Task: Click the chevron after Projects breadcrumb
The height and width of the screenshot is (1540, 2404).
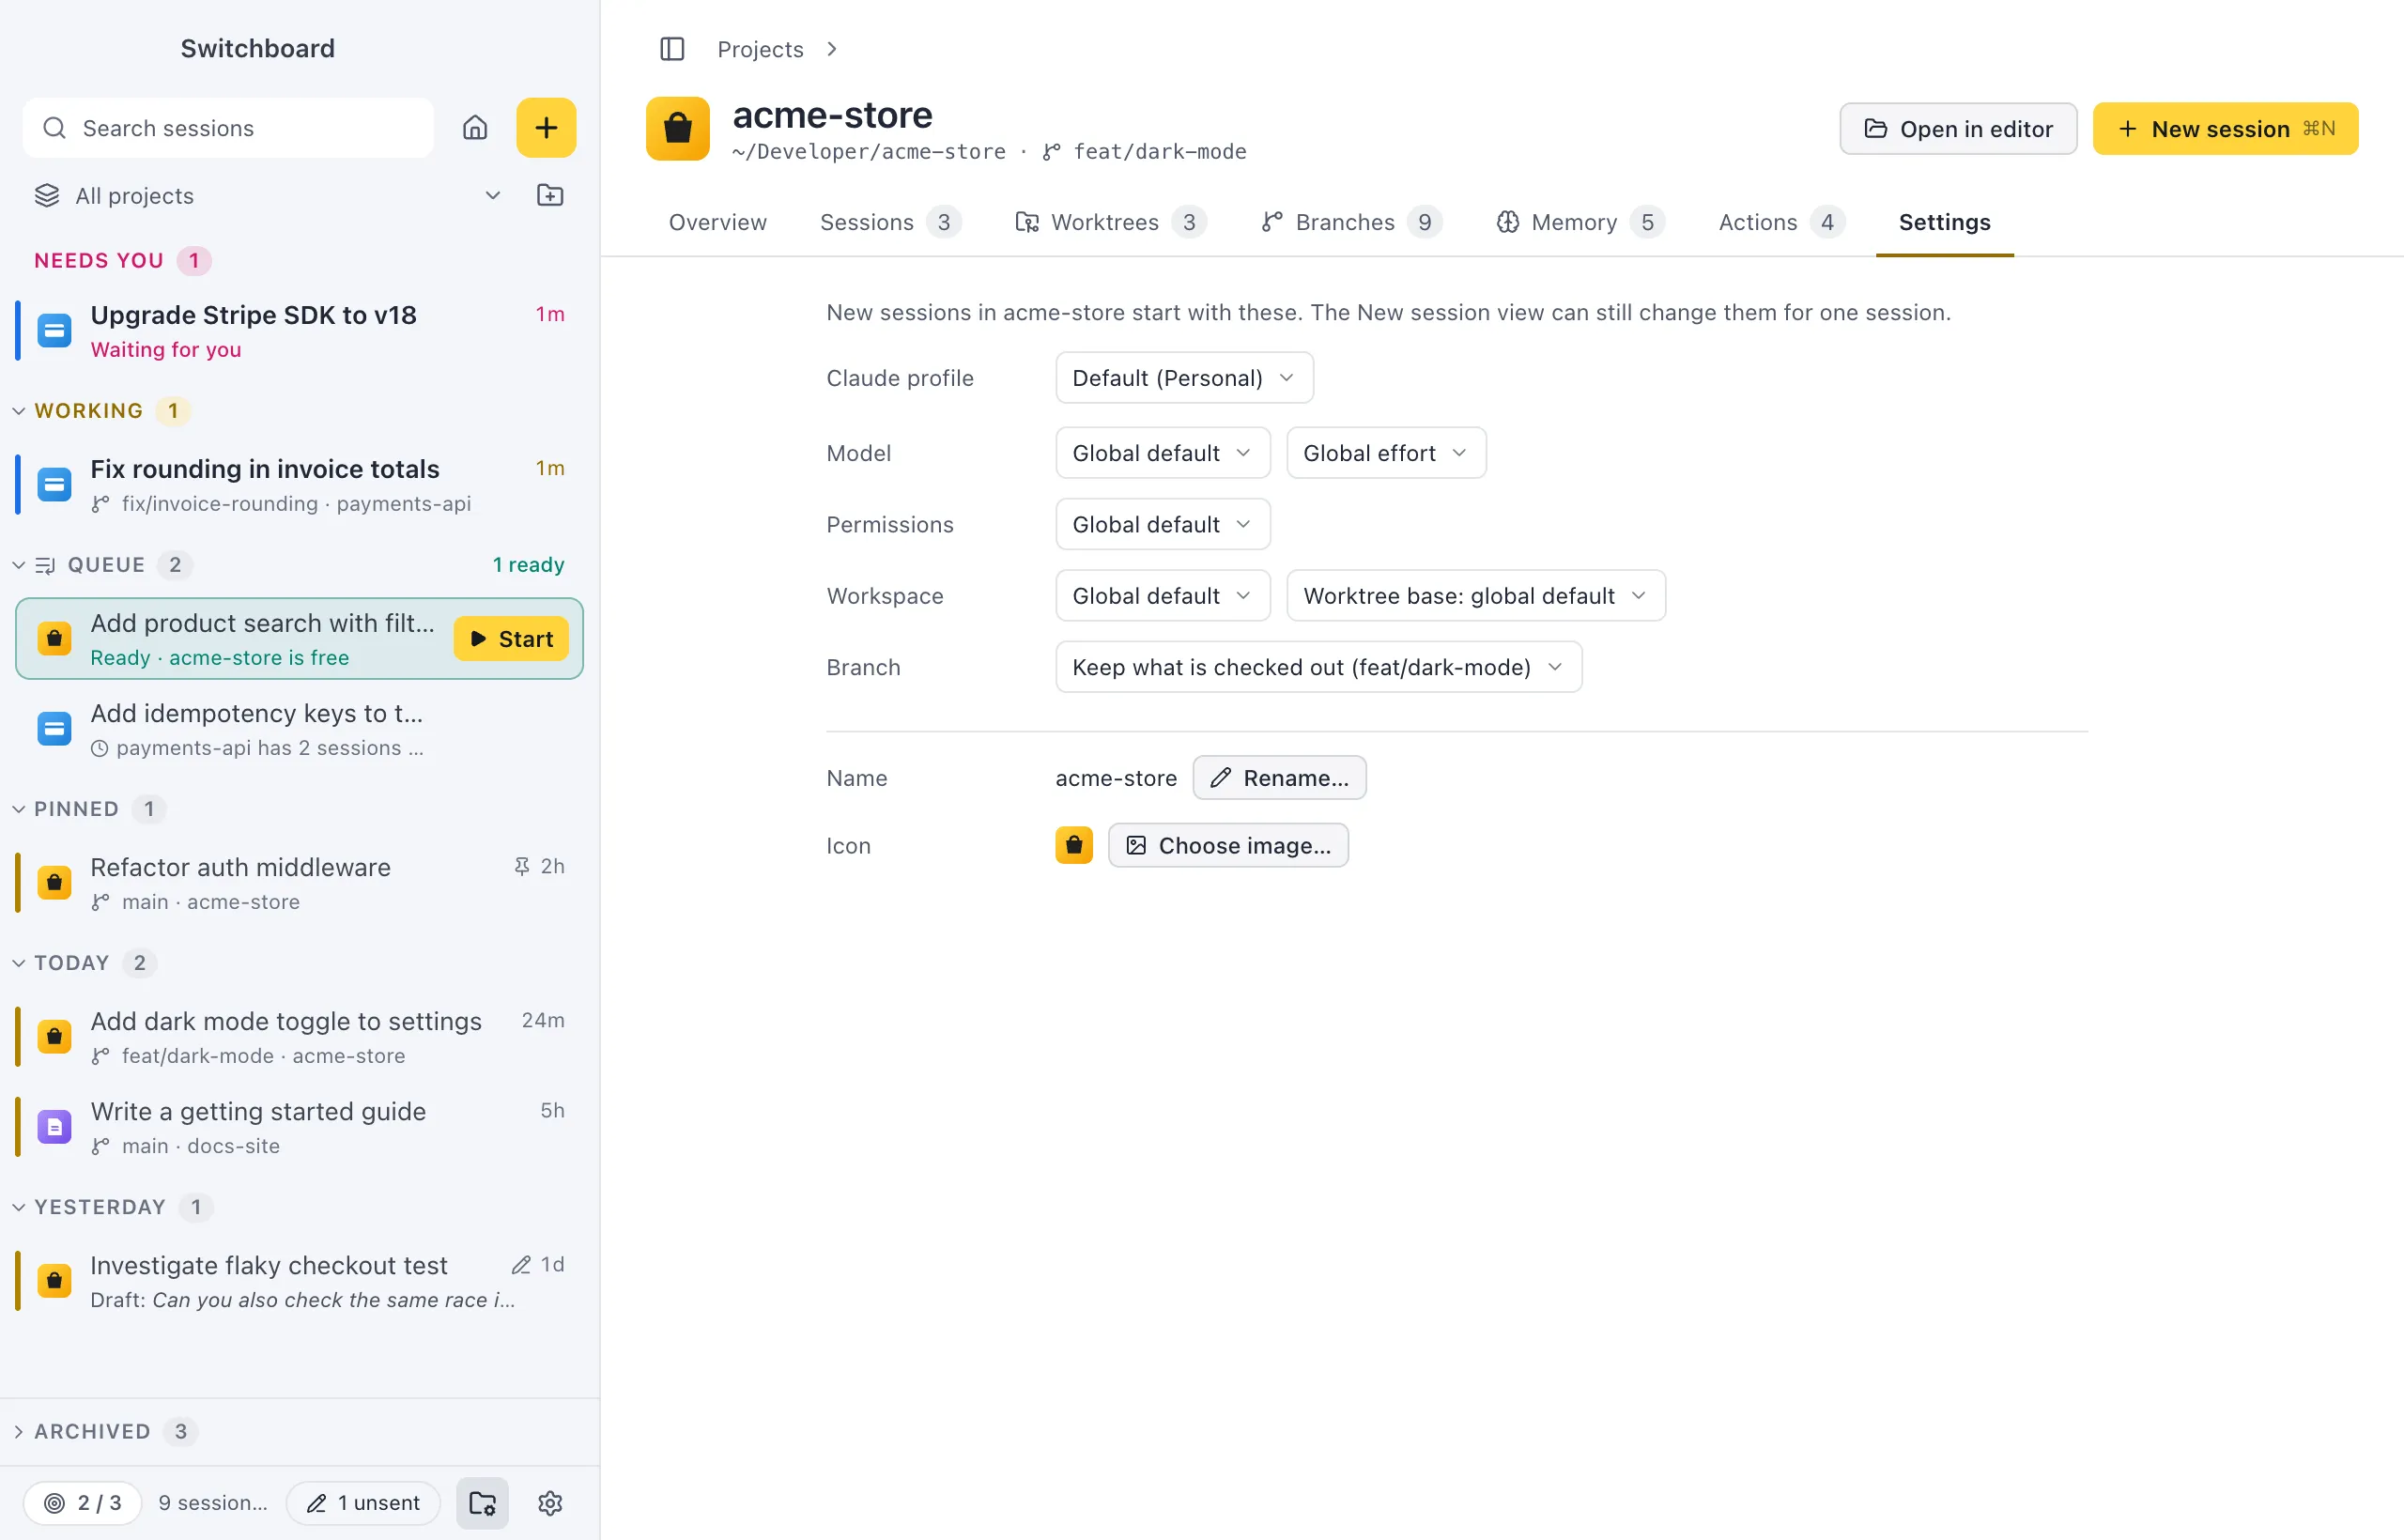Action: [x=832, y=49]
